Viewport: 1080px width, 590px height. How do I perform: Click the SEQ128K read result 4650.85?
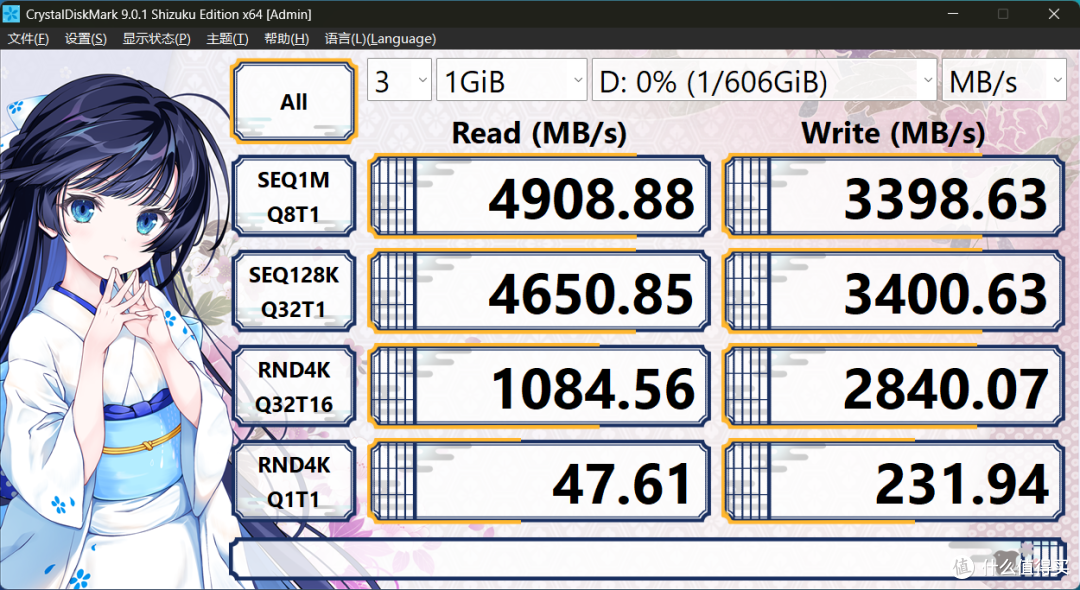[539, 292]
